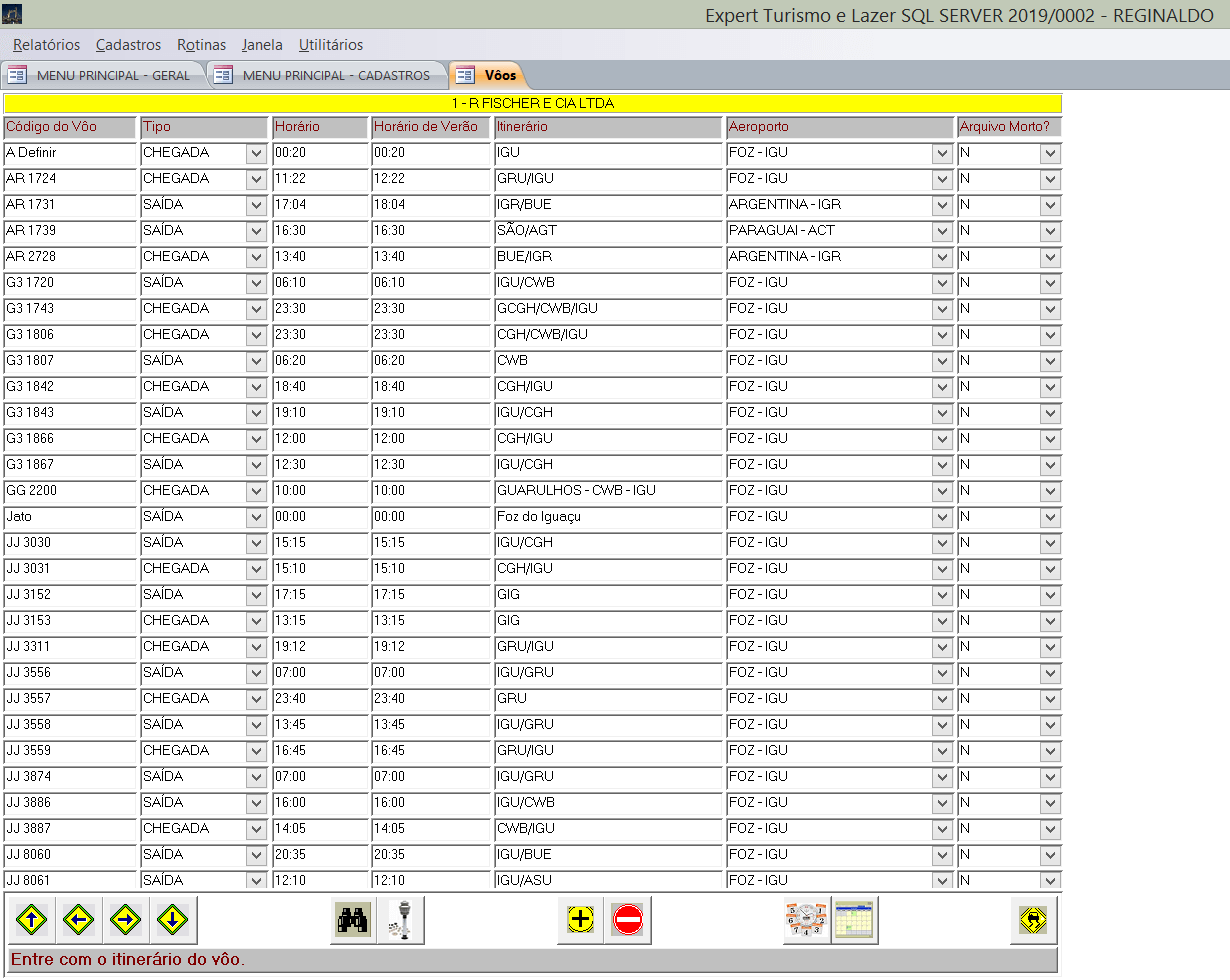Click the control tower icon
1230x980 pixels.
pos(402,919)
